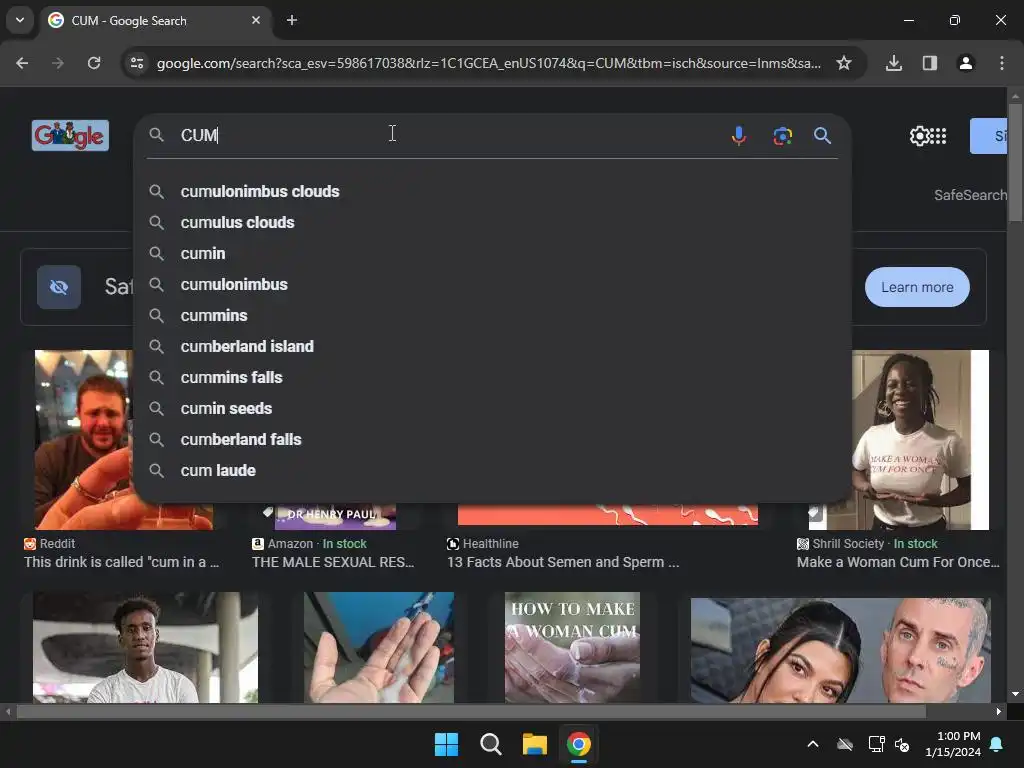Open the Windows Start menu
This screenshot has width=1024, height=768.
[447, 744]
